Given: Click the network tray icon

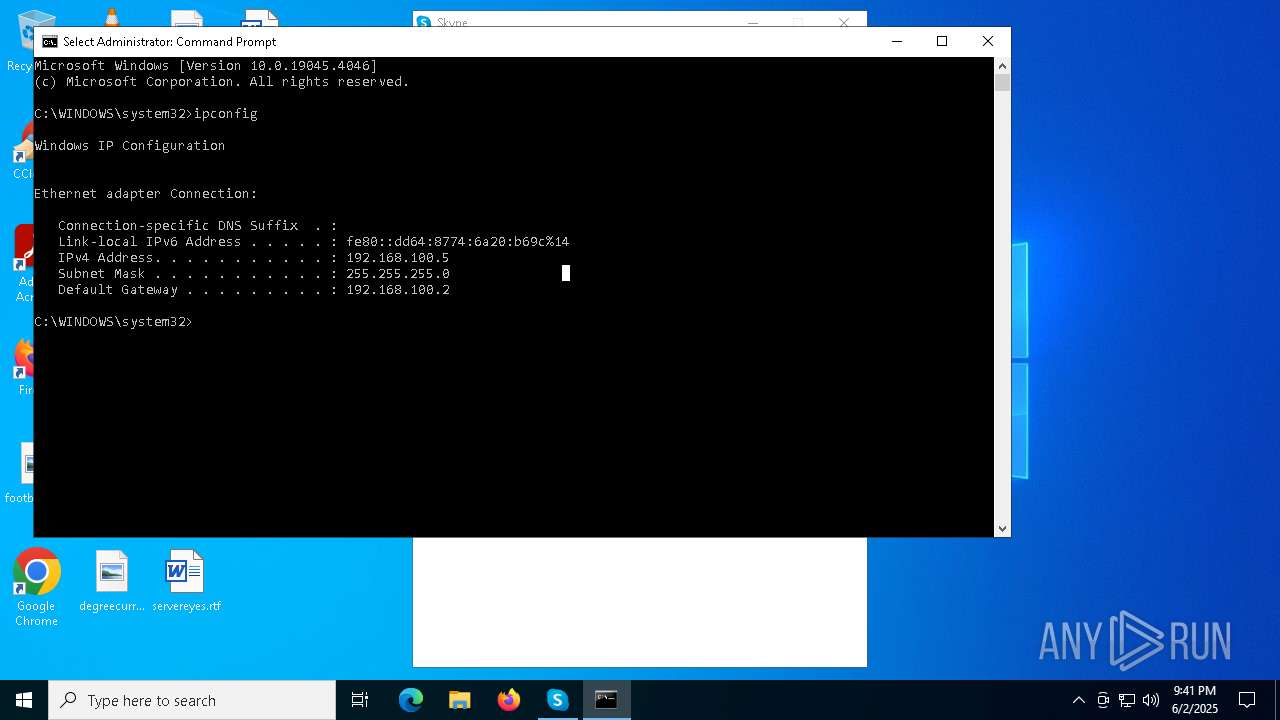Looking at the screenshot, I should click(1127, 700).
